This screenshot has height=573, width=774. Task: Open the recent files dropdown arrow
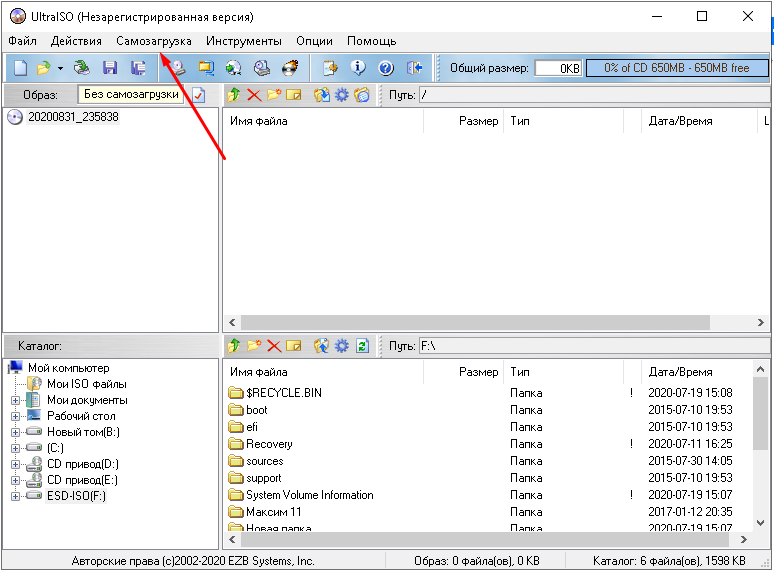(x=60, y=68)
